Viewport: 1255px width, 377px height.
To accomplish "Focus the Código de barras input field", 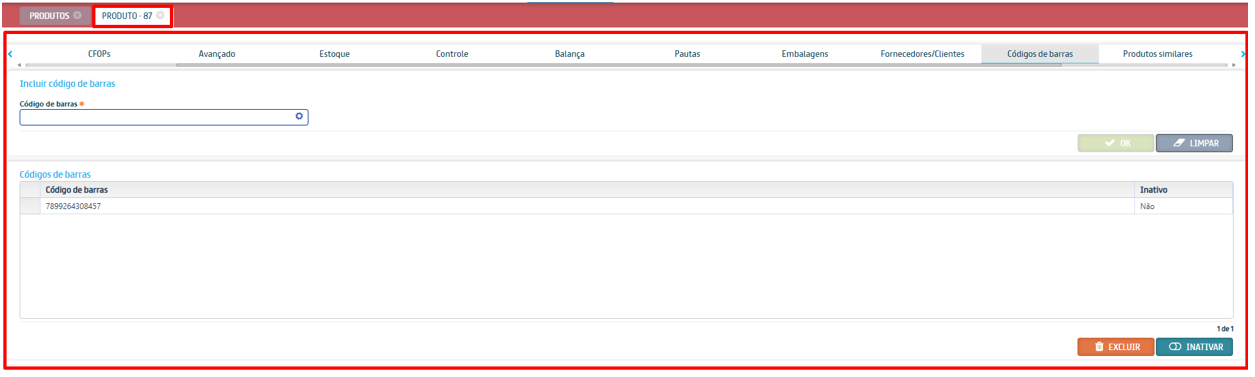I will pos(164,117).
